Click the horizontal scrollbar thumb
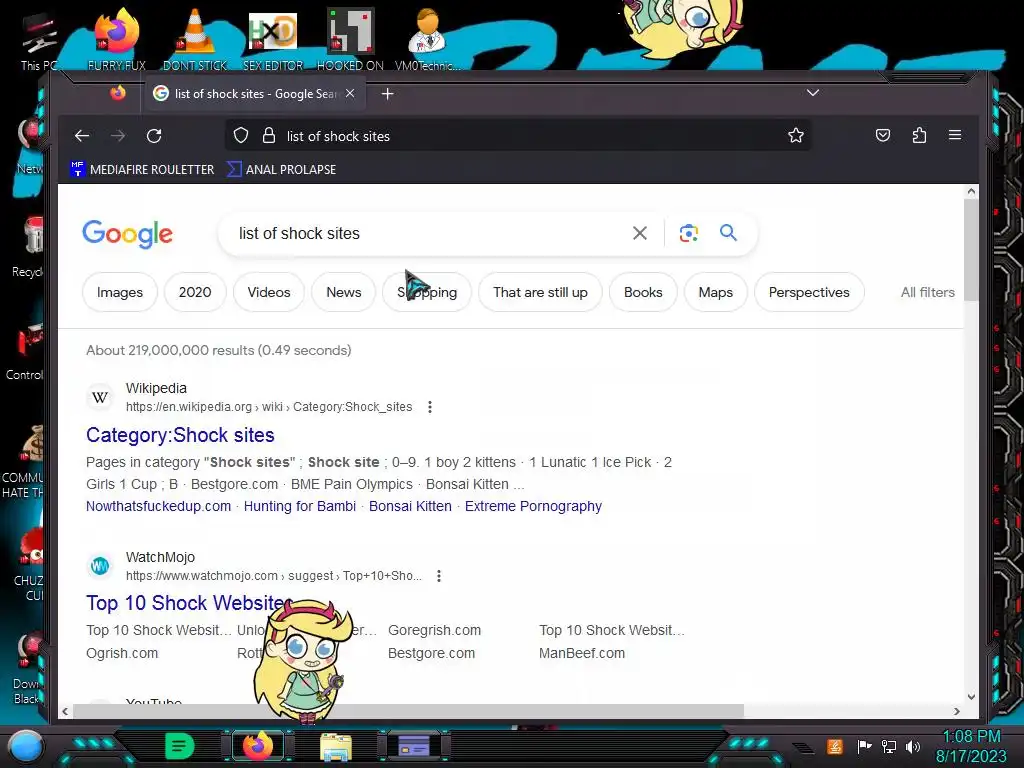Viewport: 1024px width, 768px height. (x=408, y=711)
